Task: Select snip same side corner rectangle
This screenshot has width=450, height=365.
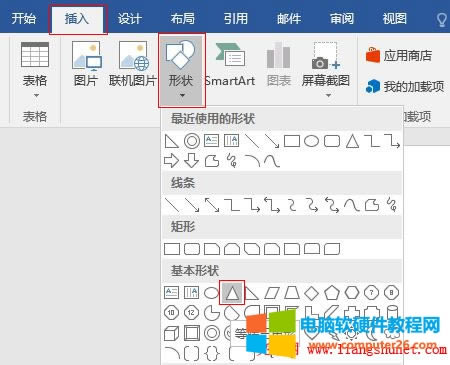Action: (x=232, y=249)
